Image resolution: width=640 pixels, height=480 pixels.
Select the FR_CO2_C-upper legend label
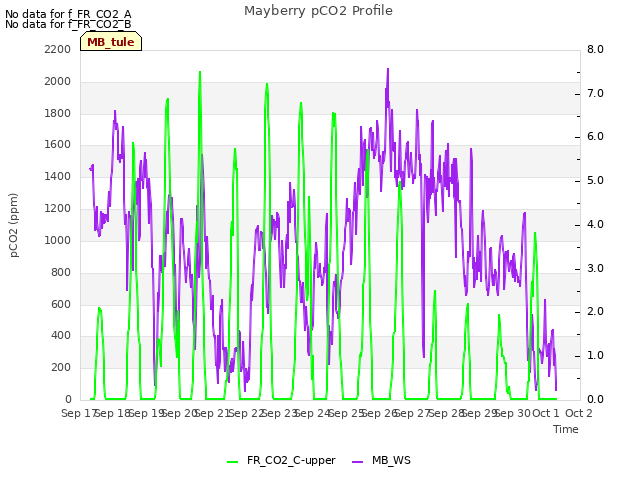point(291,460)
